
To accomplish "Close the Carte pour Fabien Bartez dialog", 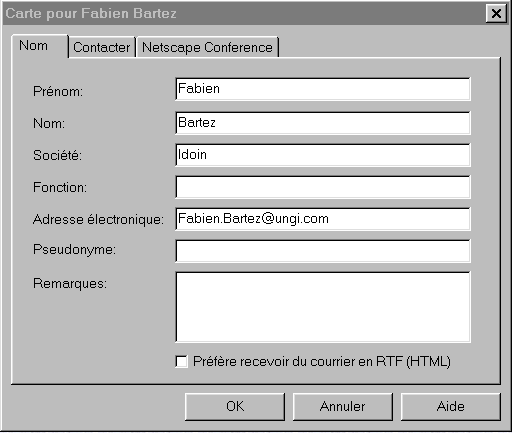I will (x=496, y=14).
